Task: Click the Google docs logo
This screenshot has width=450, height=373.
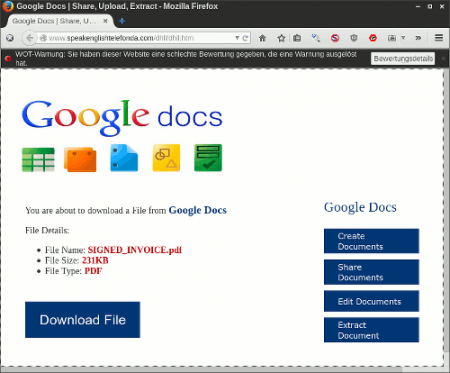Action: pyautogui.click(x=122, y=118)
